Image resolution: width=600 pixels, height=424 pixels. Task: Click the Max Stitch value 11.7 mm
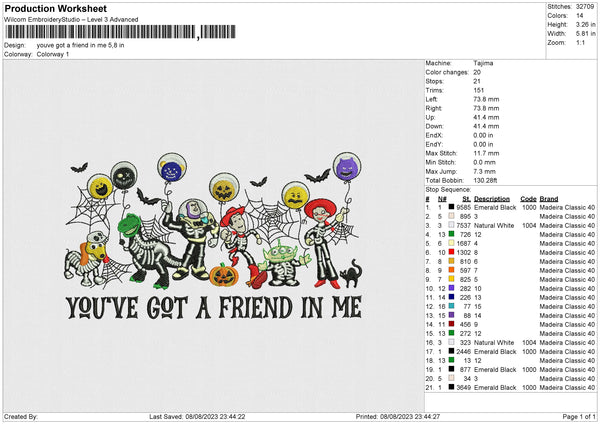[x=486, y=153]
